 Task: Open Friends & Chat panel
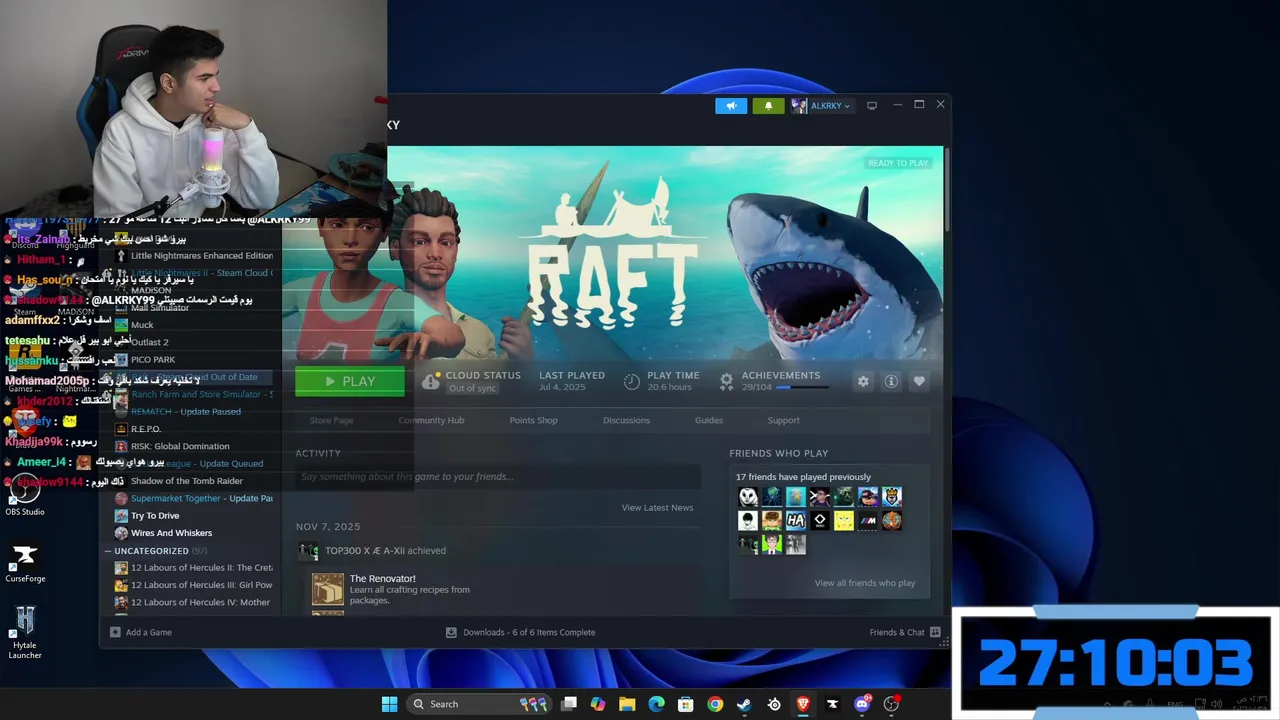pyautogui.click(x=905, y=632)
